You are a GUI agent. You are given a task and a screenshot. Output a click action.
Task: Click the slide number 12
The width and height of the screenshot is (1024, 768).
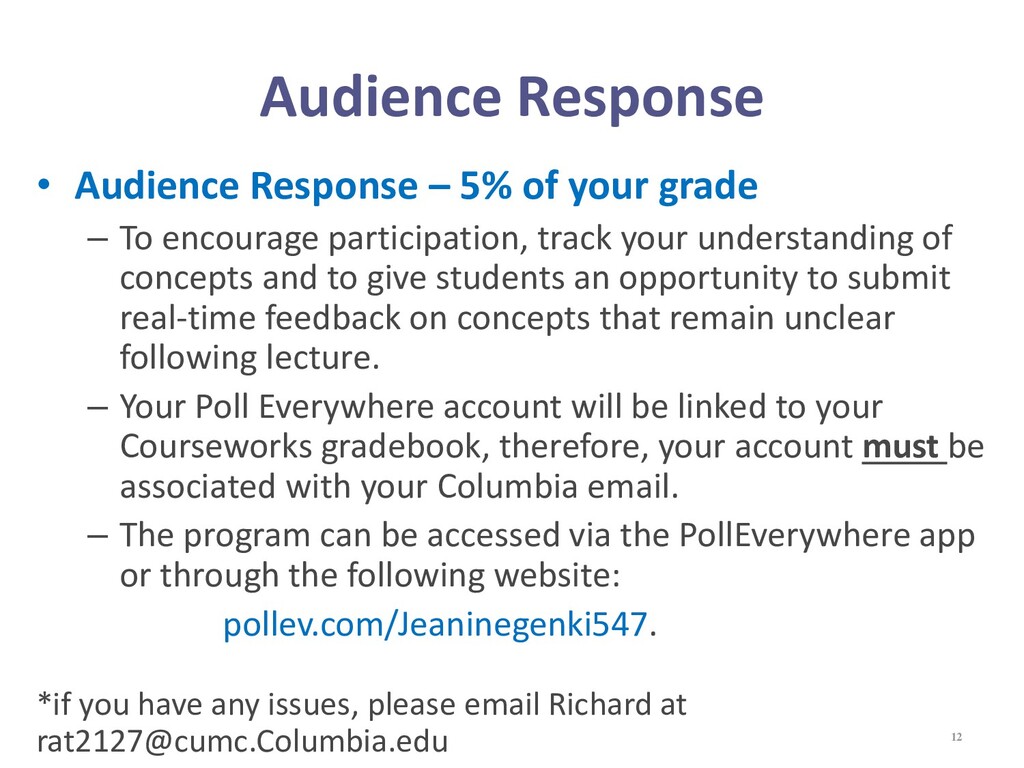tap(957, 737)
